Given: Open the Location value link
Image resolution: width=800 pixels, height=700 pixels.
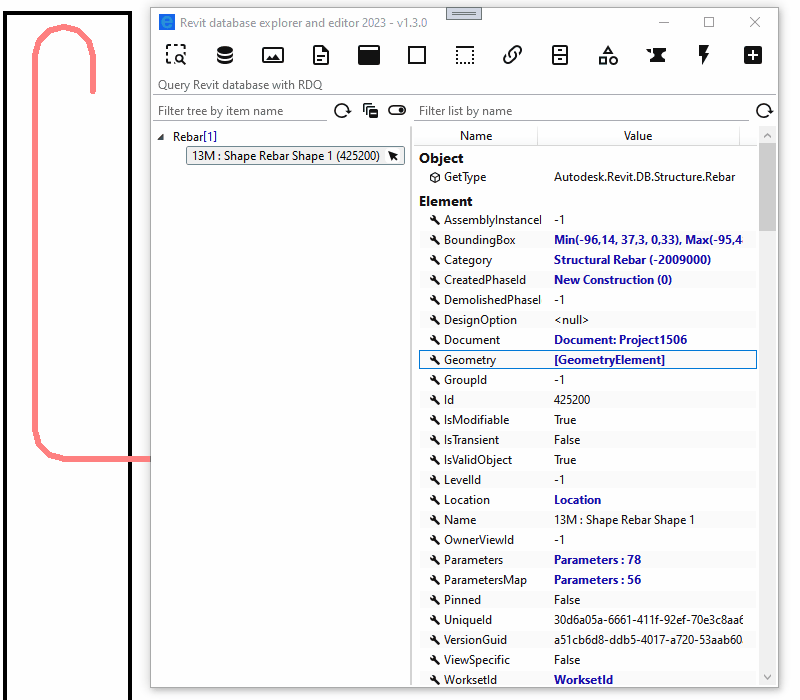Looking at the screenshot, I should 578,499.
